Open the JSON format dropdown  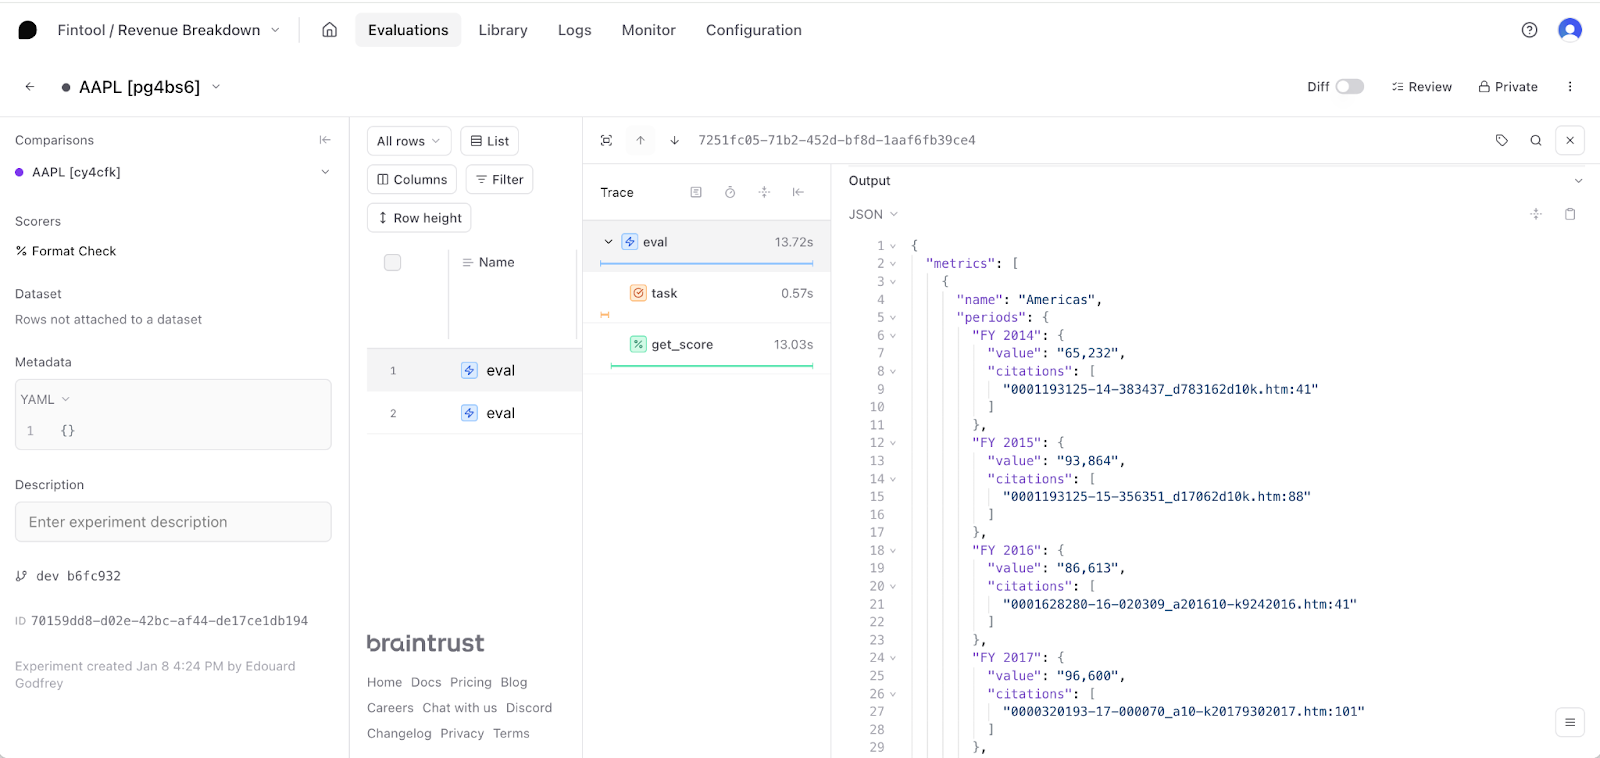point(873,214)
